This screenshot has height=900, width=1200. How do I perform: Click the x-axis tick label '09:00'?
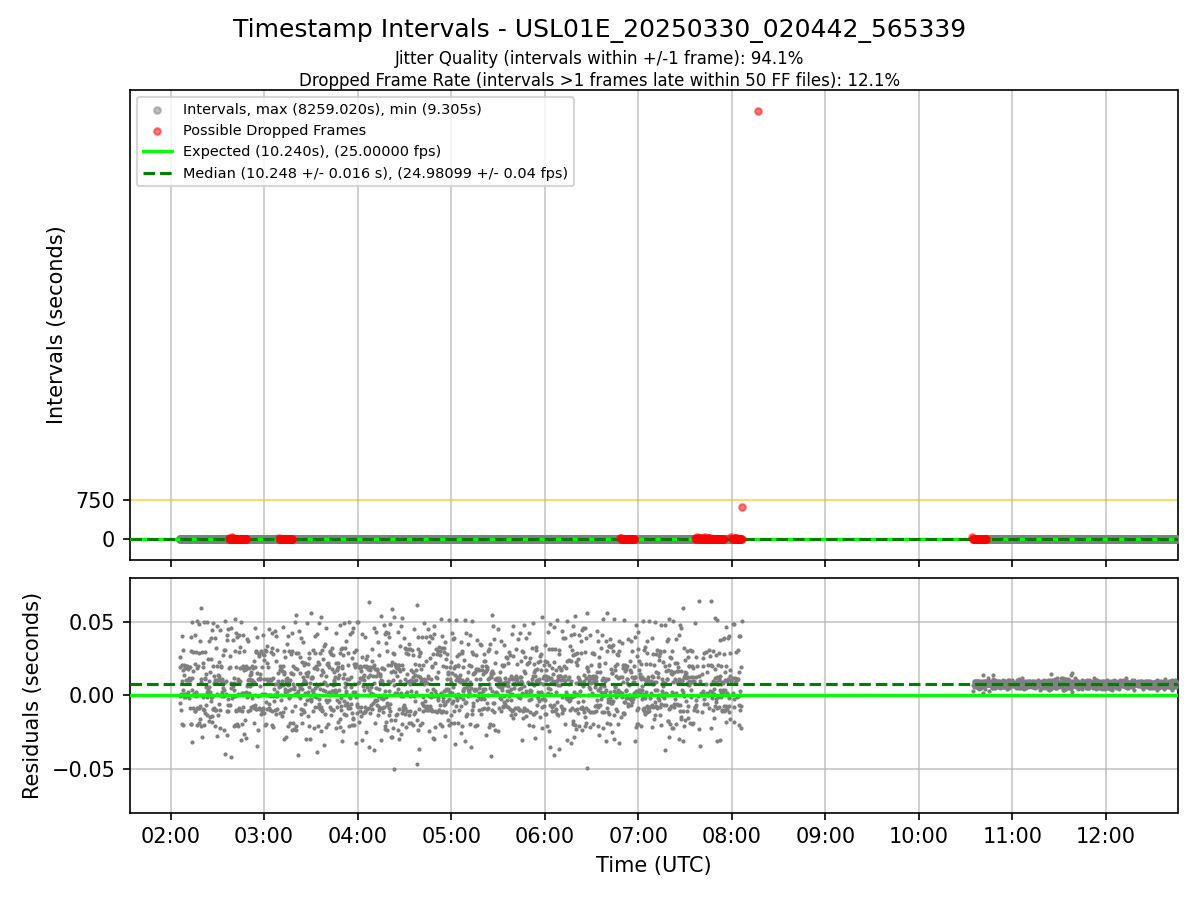pyautogui.click(x=825, y=835)
